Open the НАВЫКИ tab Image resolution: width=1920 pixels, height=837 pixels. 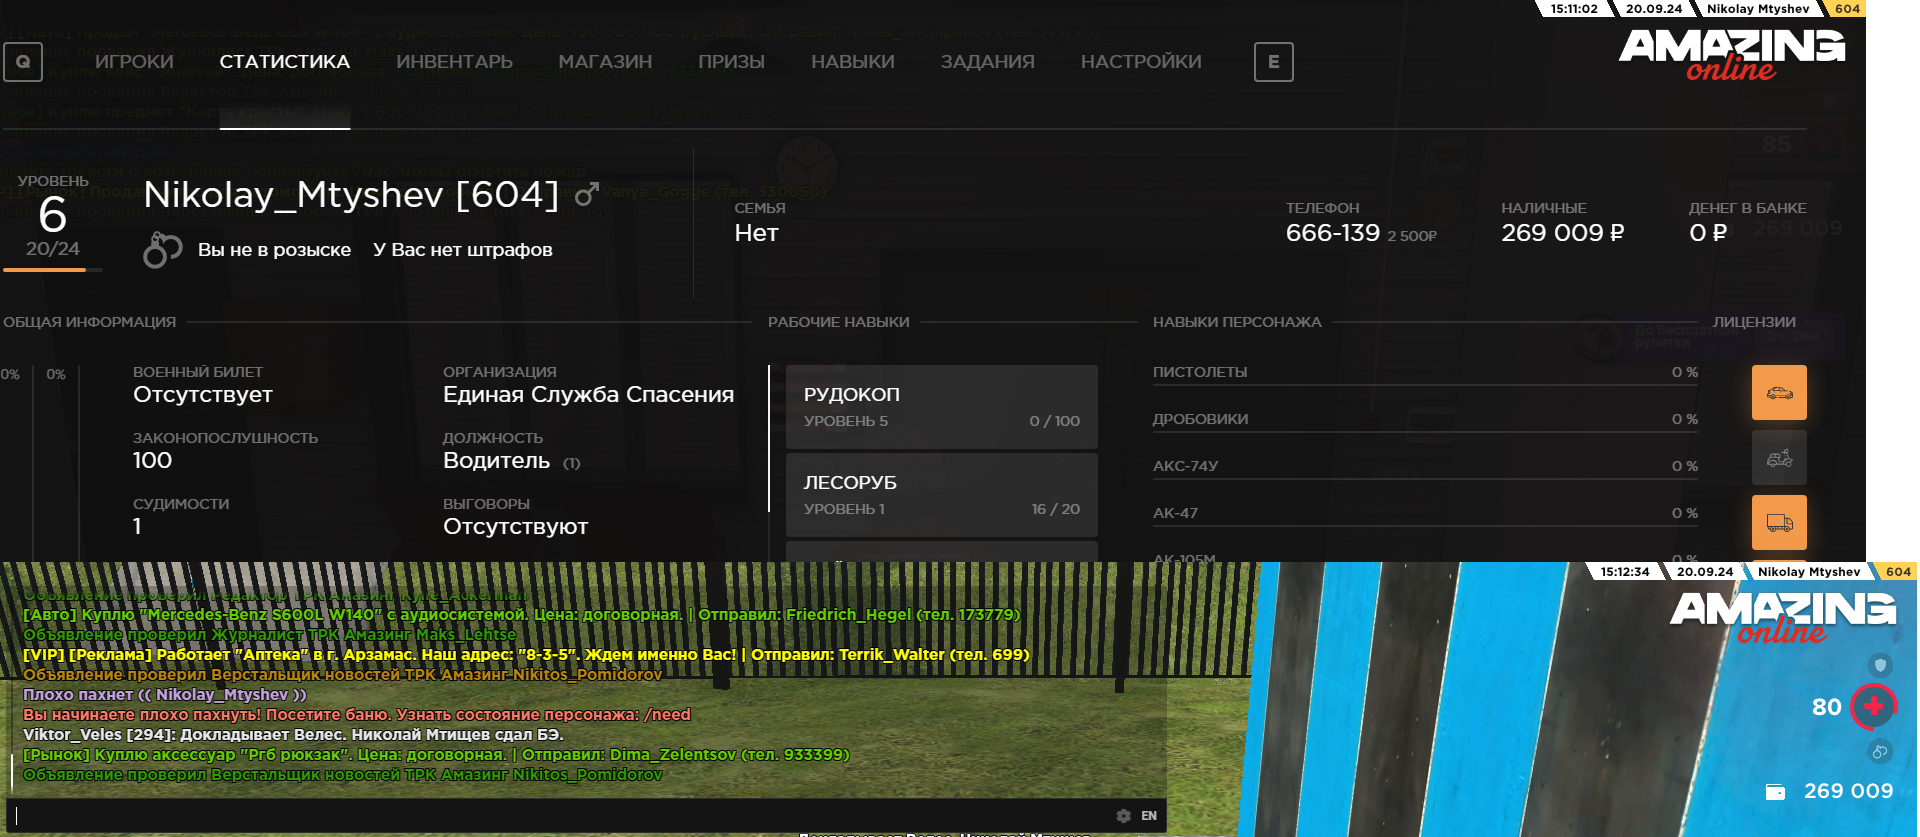853,62
